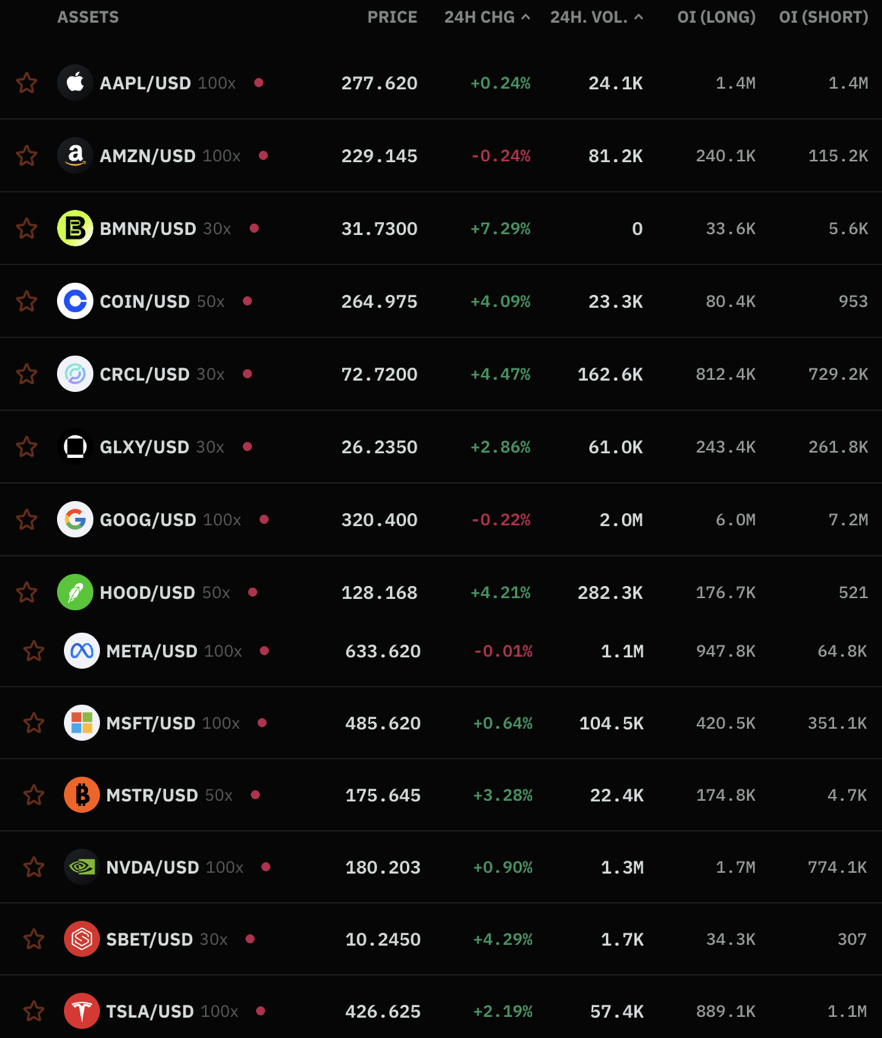Click the ASSETS column header
Viewport: 882px width, 1038px height.
[88, 17]
